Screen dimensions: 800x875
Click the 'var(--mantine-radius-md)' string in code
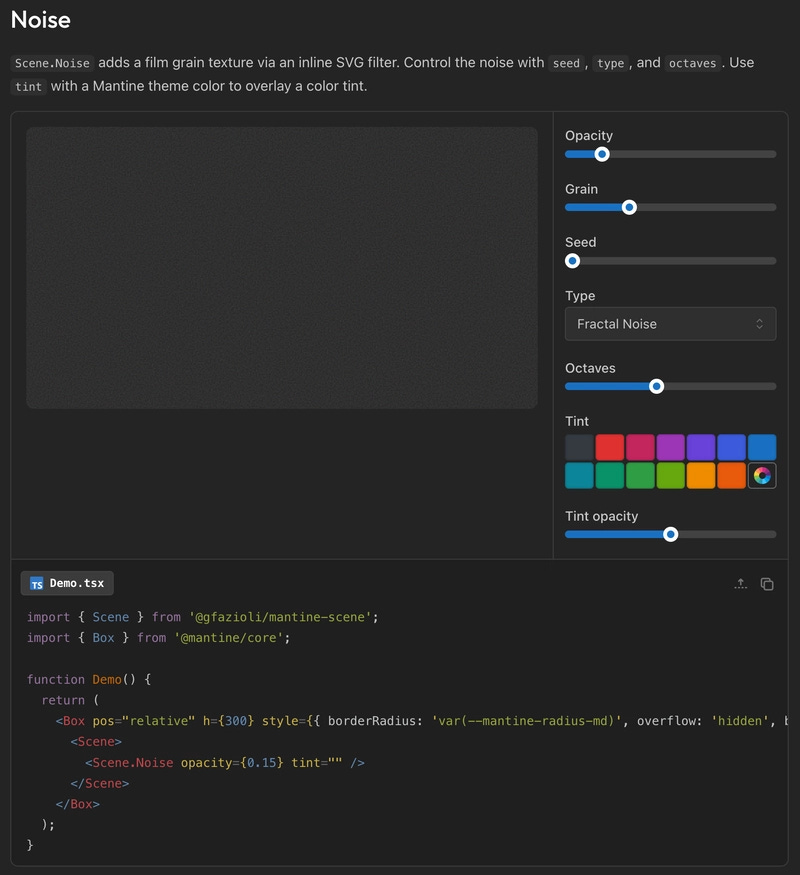pos(527,721)
